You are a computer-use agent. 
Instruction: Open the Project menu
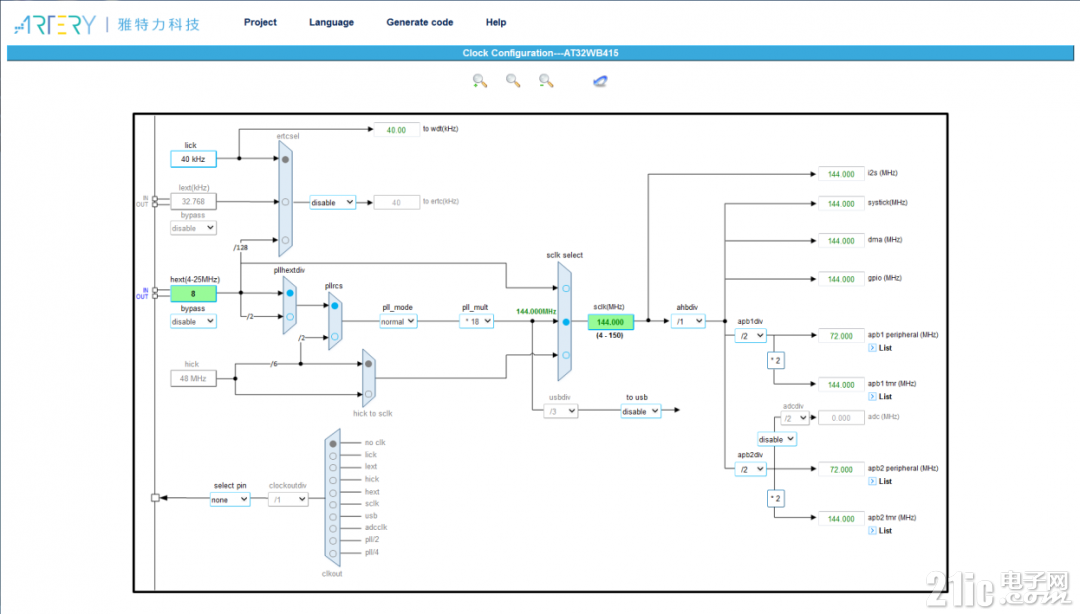260,22
